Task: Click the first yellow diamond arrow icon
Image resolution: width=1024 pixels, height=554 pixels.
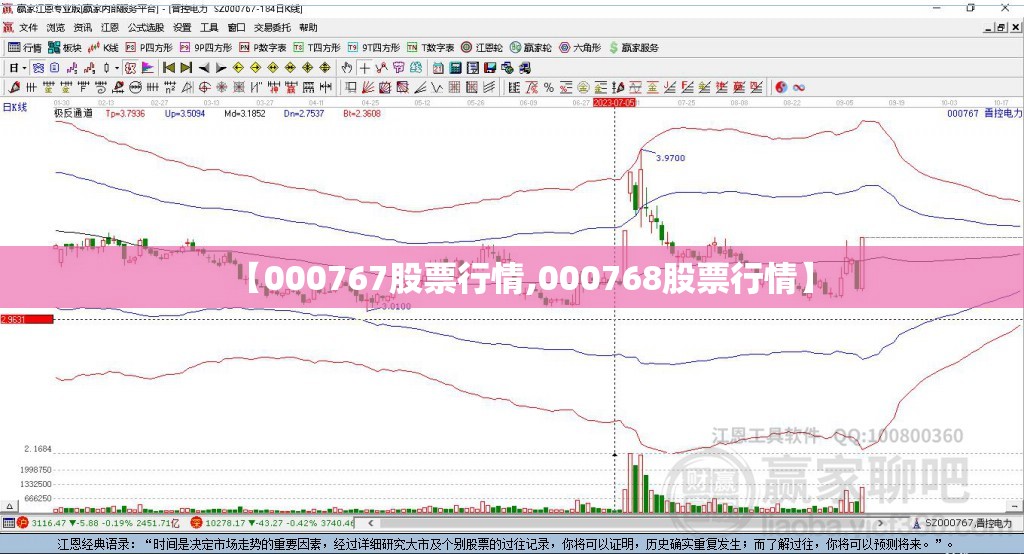Action: tap(238, 68)
